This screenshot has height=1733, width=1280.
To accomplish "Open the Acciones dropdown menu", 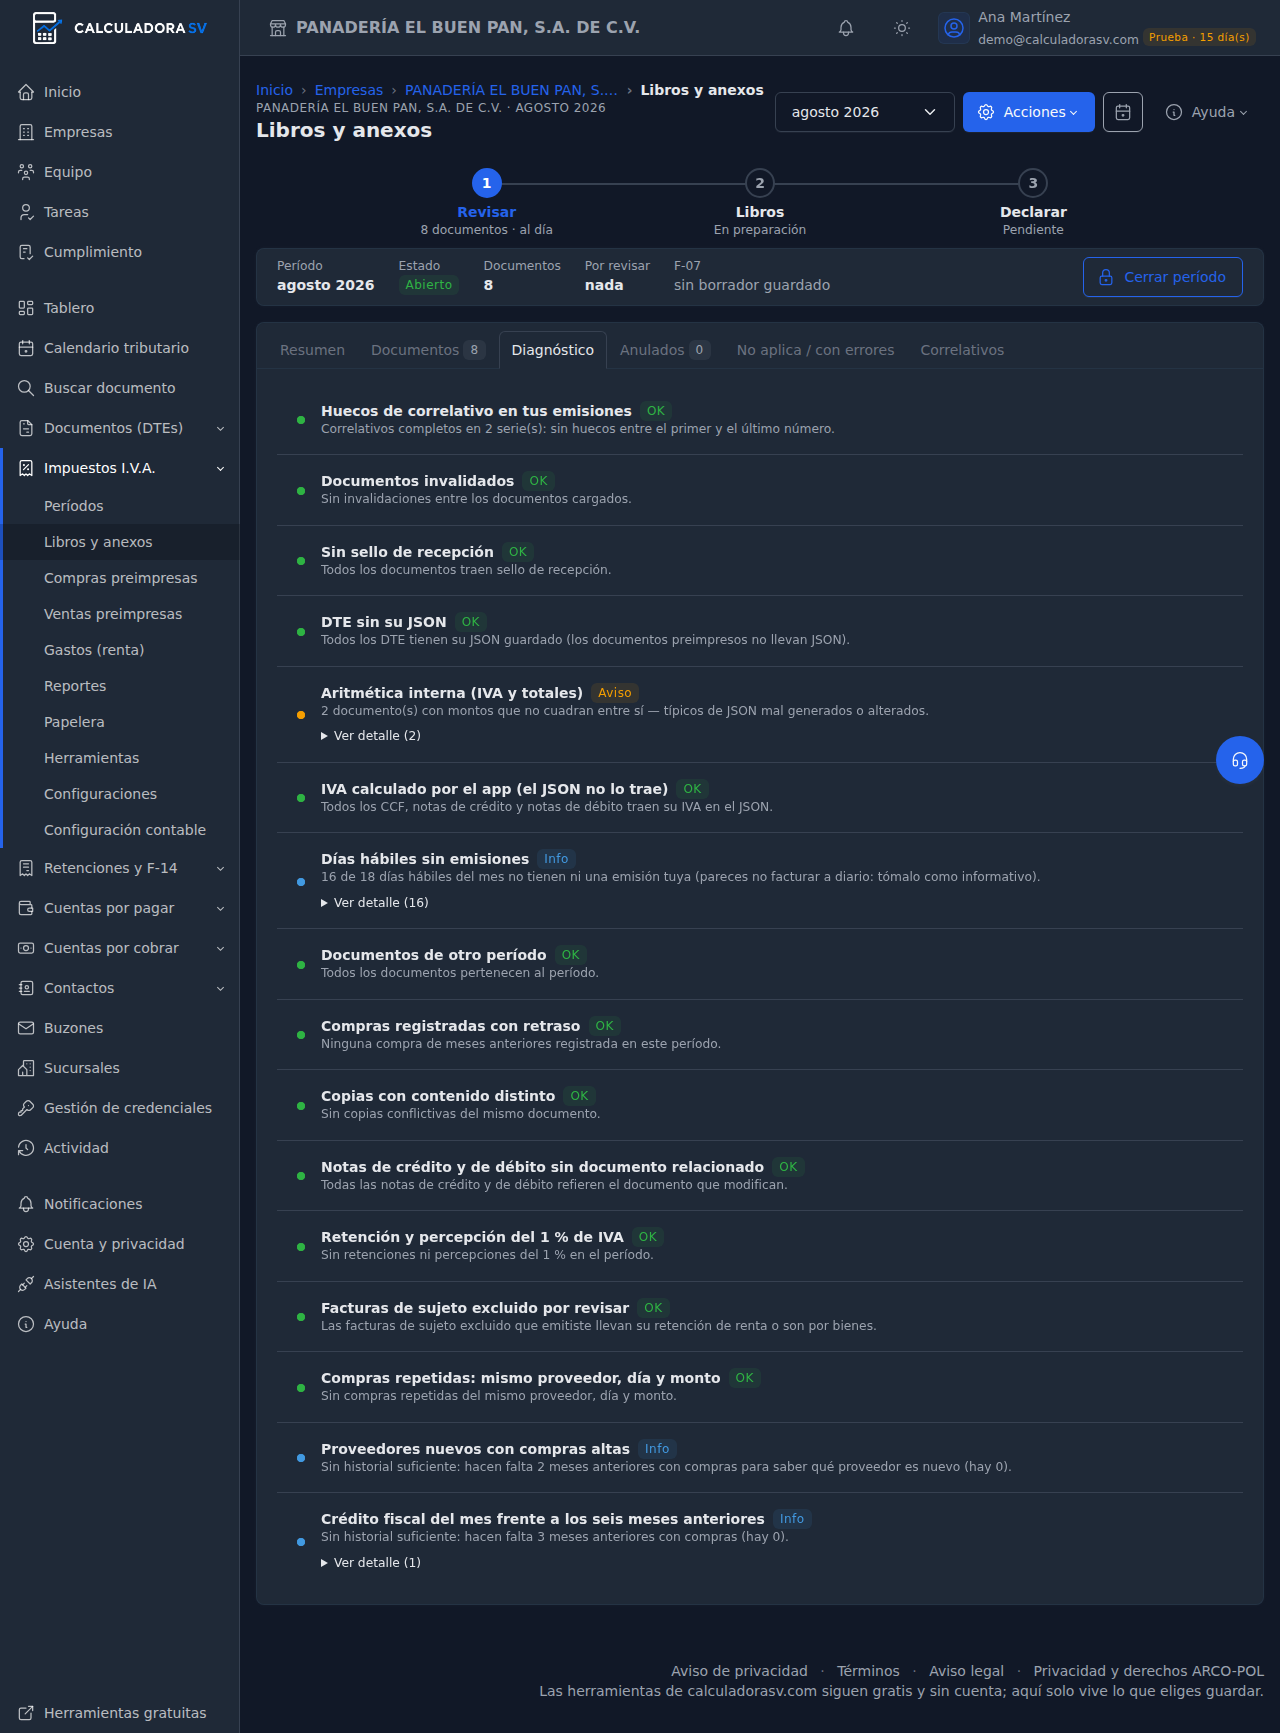I will tap(1028, 112).
